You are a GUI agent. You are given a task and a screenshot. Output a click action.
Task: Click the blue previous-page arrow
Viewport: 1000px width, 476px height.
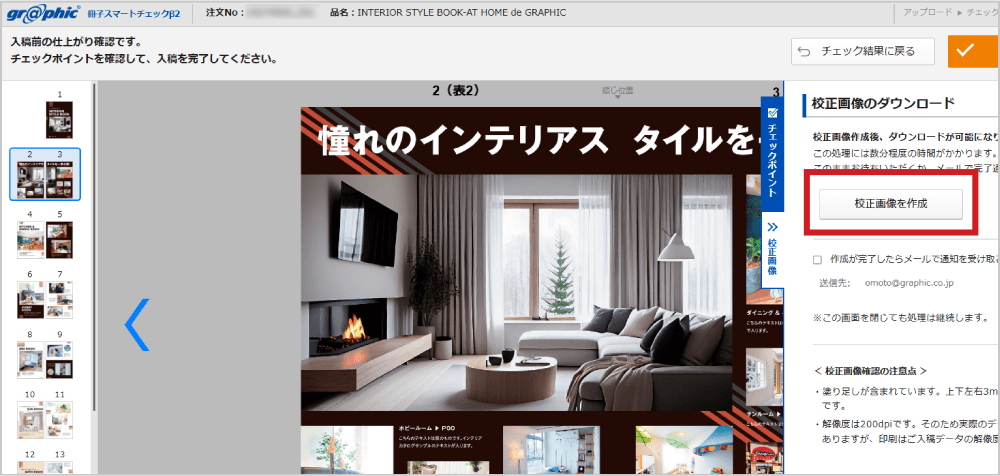pos(136,324)
